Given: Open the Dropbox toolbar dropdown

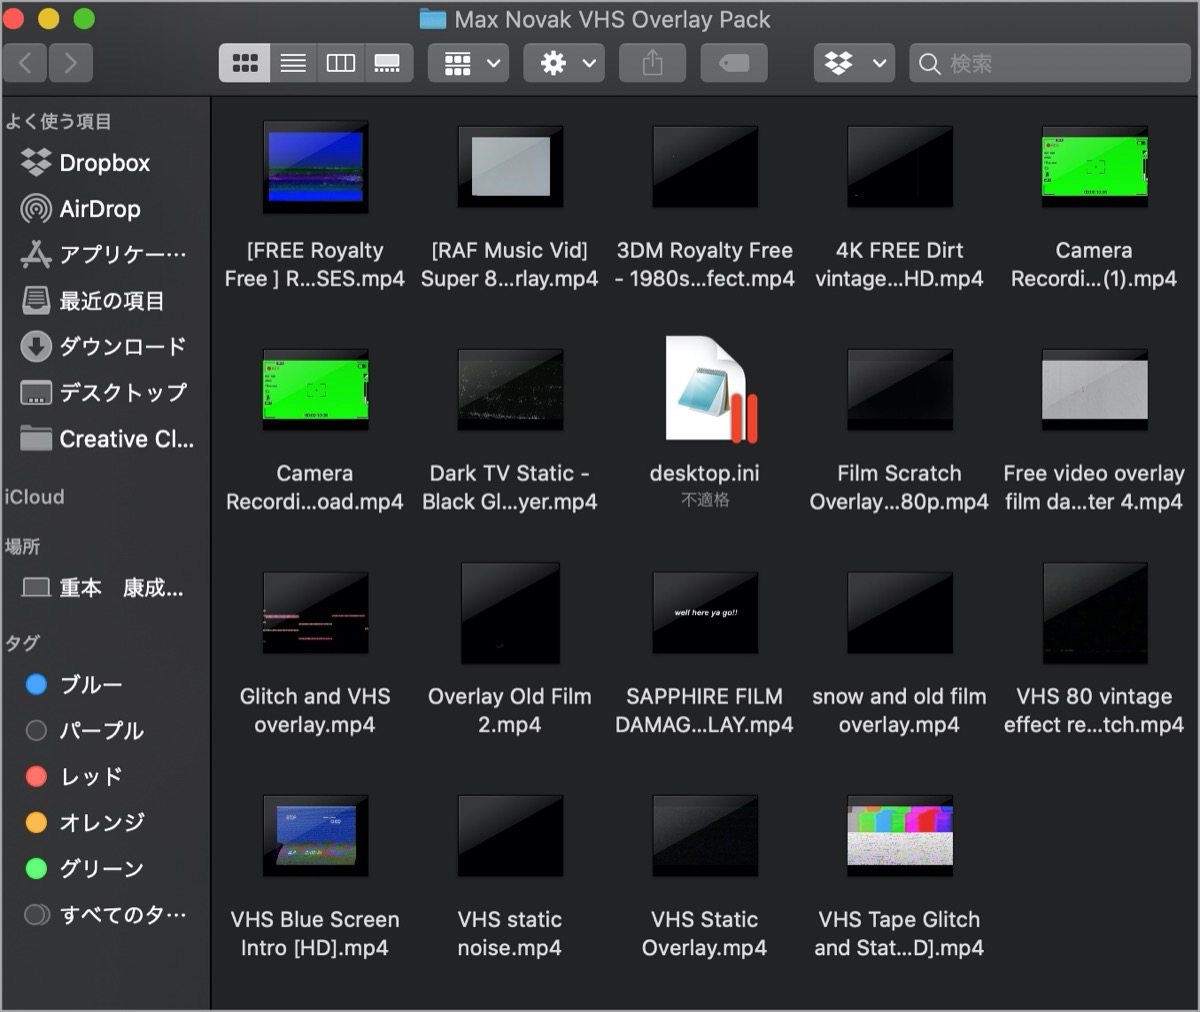Looking at the screenshot, I should coord(854,64).
